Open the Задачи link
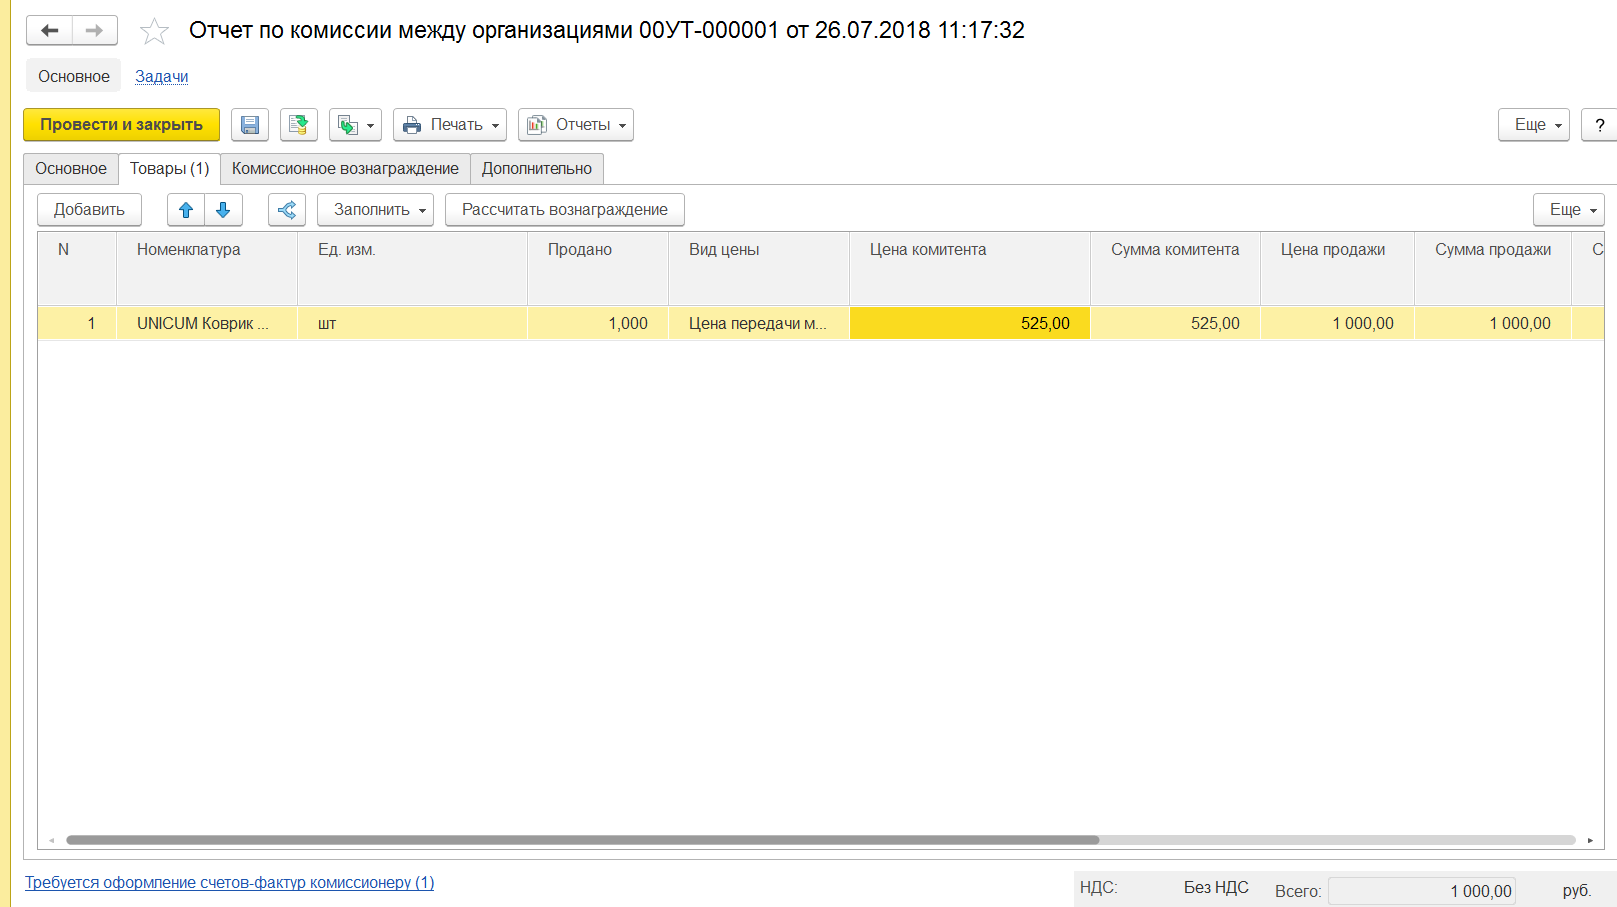Screen dimensions: 1617x907 click(x=161, y=77)
